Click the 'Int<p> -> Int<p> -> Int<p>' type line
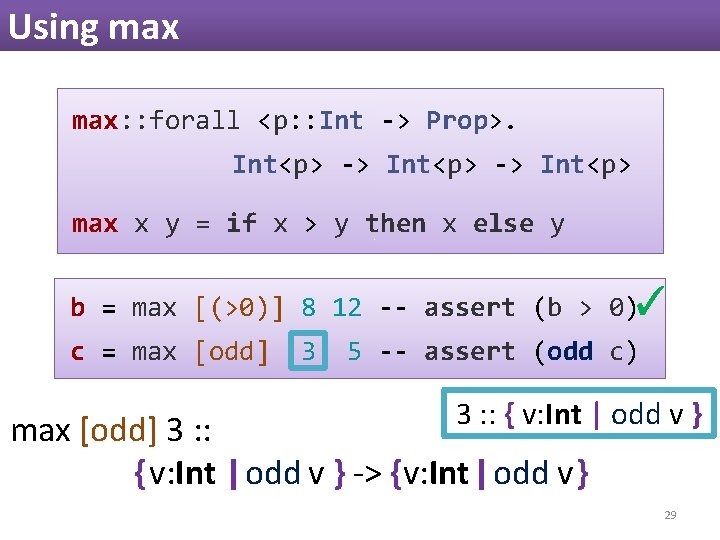This screenshot has height=540, width=720. coord(432,165)
